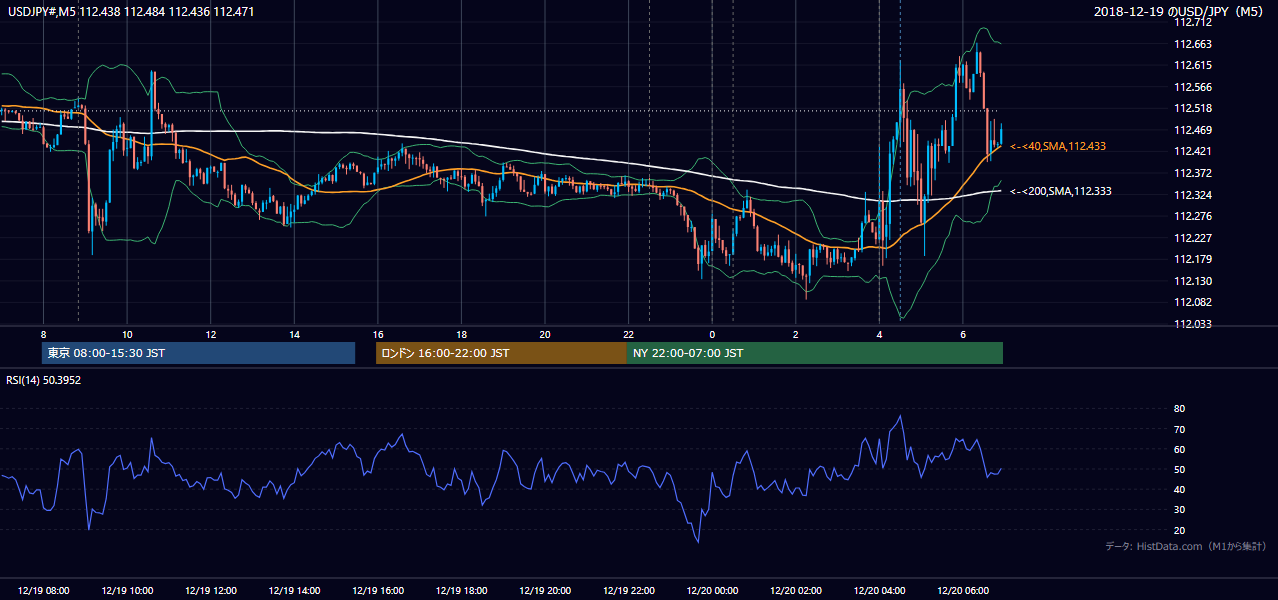This screenshot has height=600, width=1278.
Task: Click the 12/19 10:00 time axis label
Action: click(x=127, y=591)
